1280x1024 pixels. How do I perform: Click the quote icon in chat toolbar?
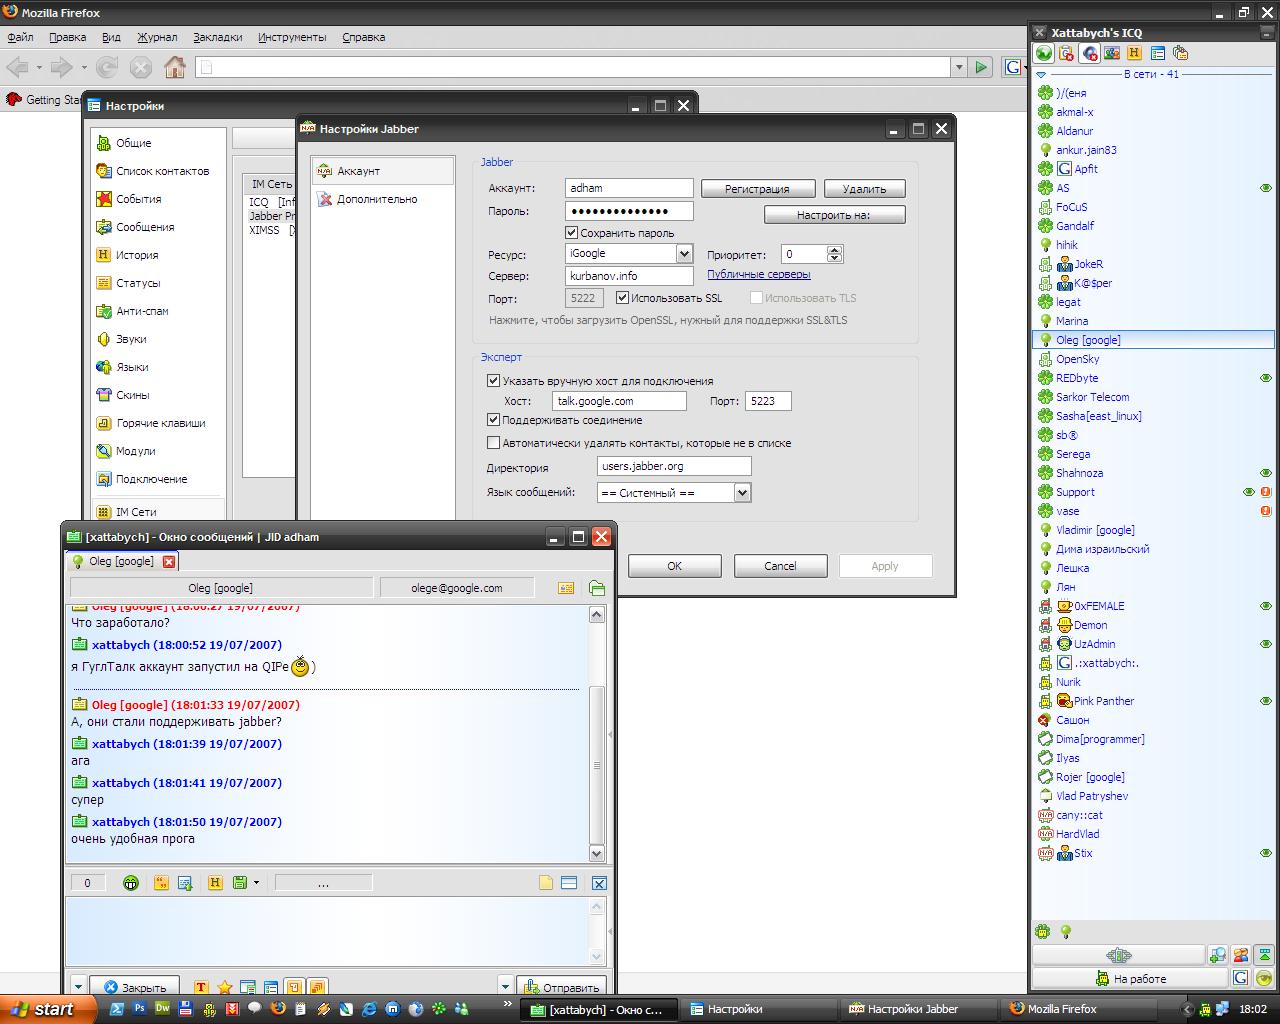[161, 883]
